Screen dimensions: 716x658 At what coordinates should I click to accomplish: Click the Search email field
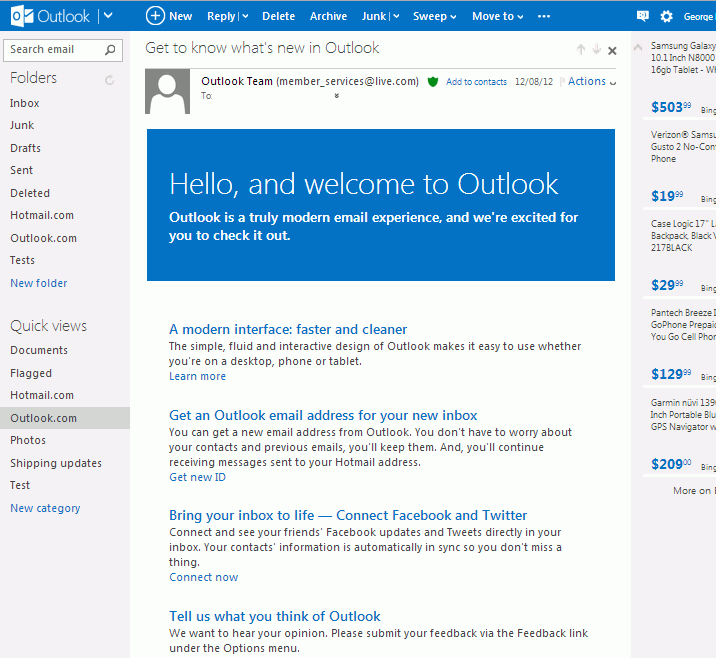pos(52,49)
